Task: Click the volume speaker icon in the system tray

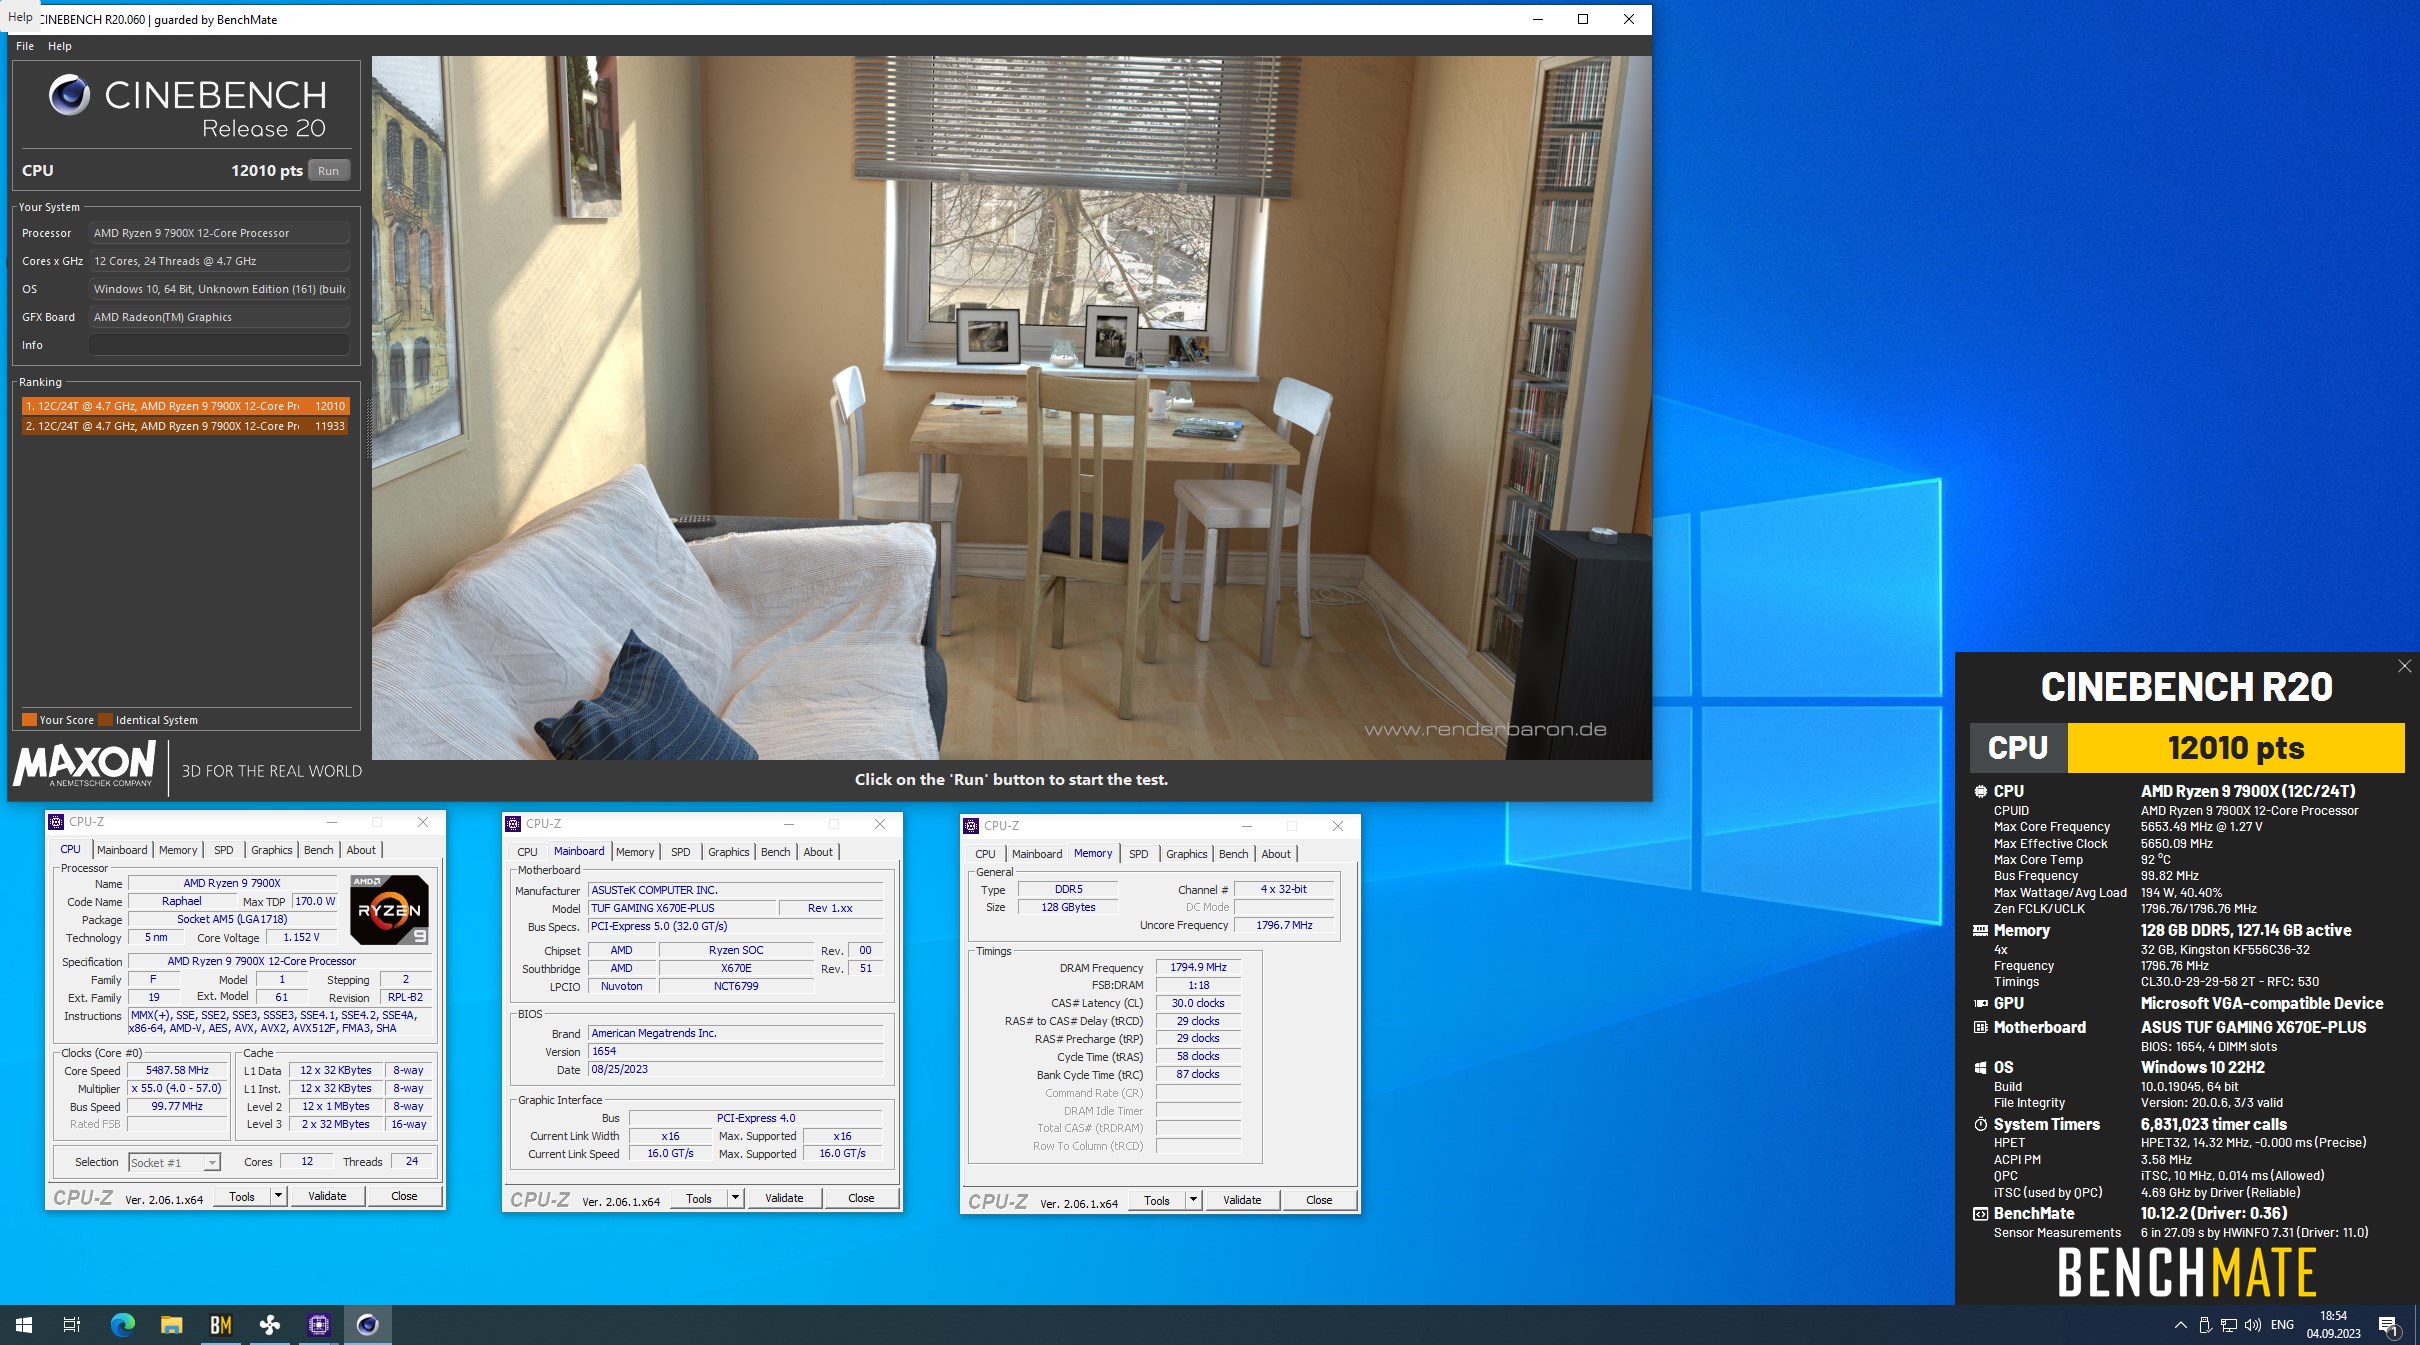Action: [x=2253, y=1325]
